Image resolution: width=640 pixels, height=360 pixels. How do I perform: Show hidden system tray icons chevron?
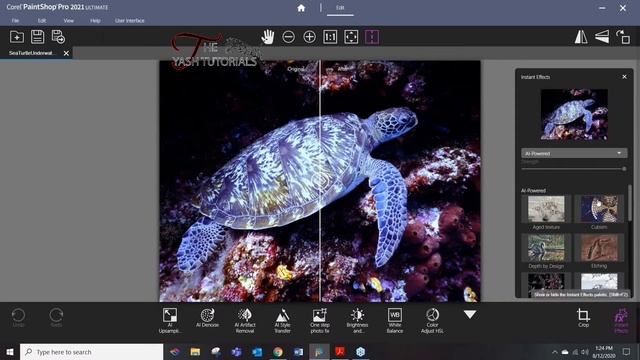click(x=554, y=352)
